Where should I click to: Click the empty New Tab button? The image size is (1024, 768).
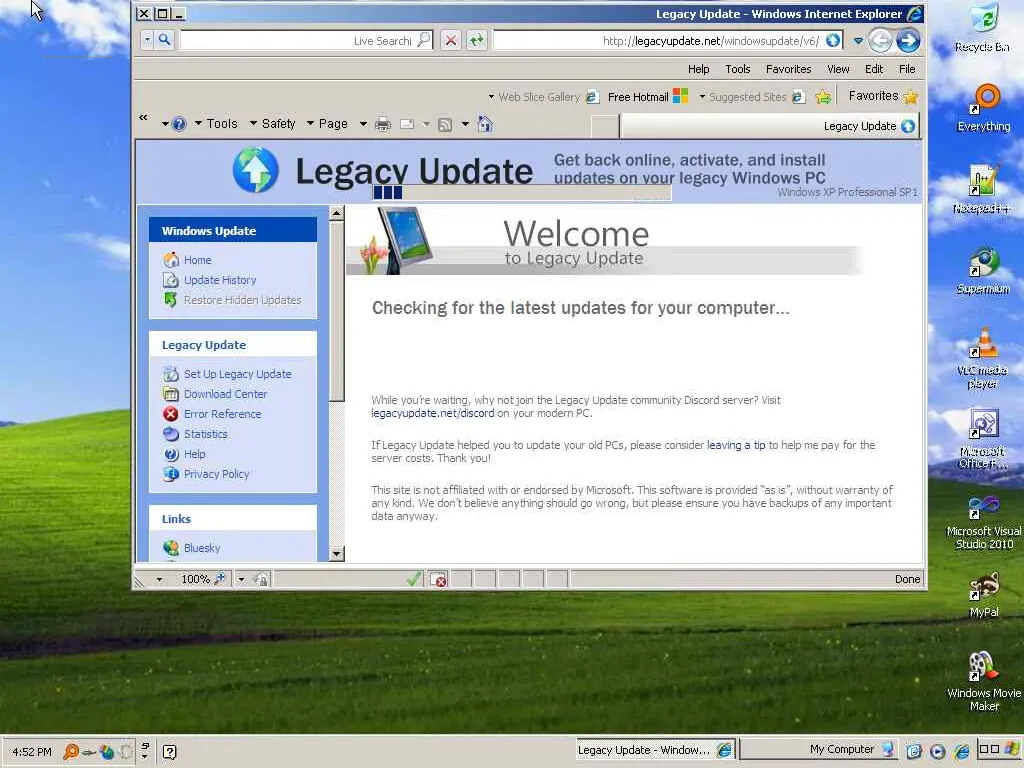pos(605,126)
